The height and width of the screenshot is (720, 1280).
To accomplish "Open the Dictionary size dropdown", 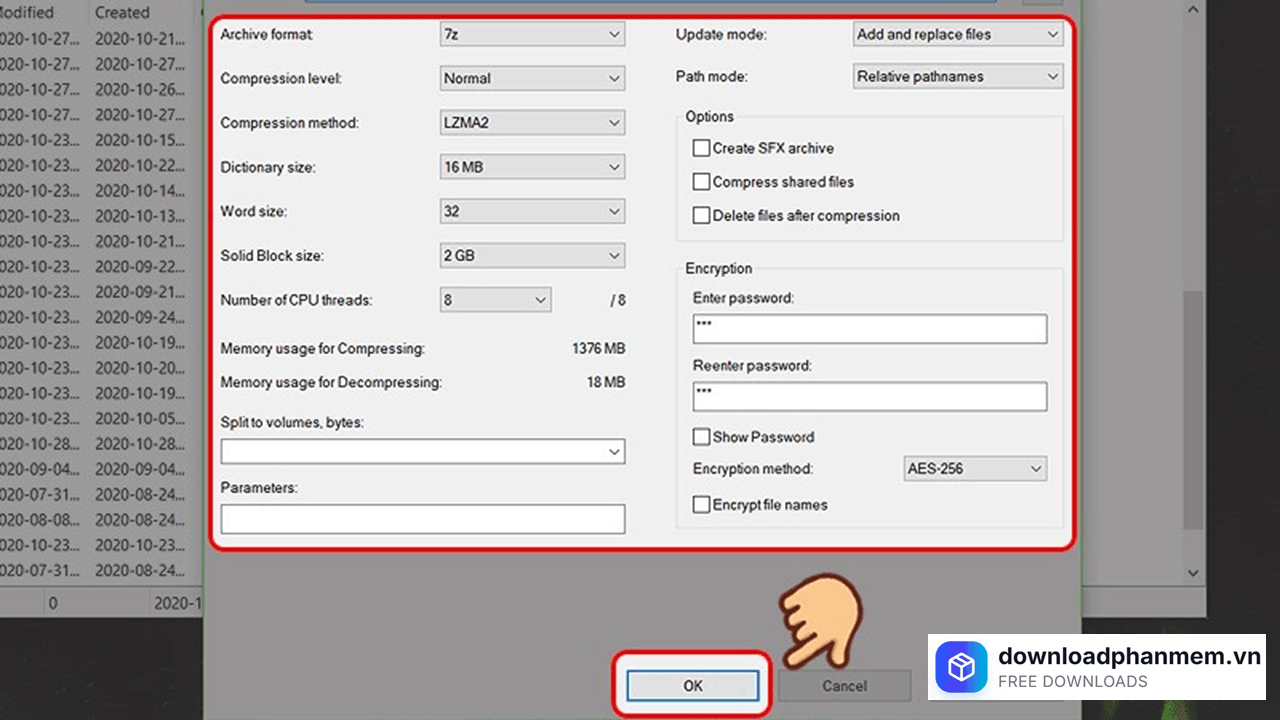I will pyautogui.click(x=531, y=166).
